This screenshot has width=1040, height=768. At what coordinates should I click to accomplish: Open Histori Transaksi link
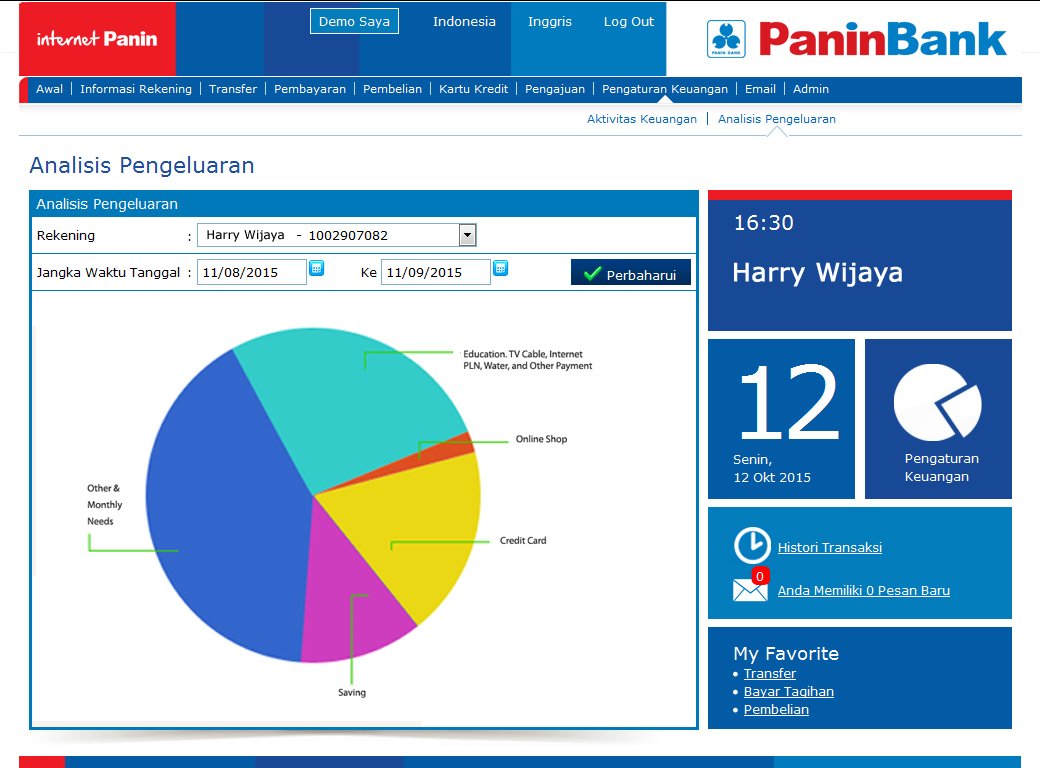point(830,547)
